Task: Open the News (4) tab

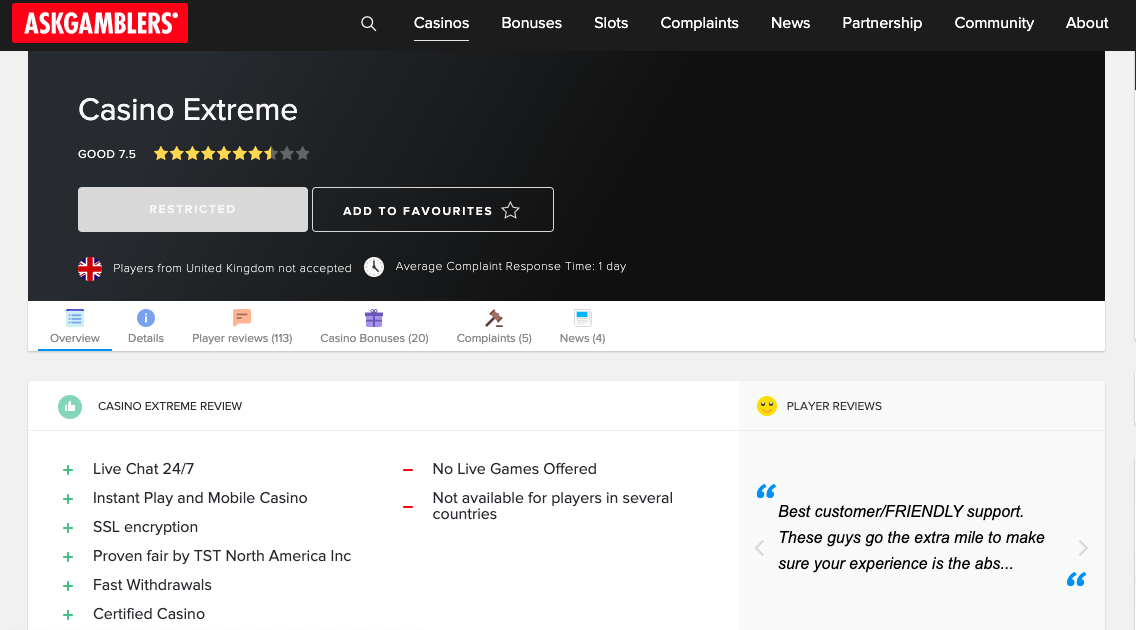Action: [x=582, y=327]
